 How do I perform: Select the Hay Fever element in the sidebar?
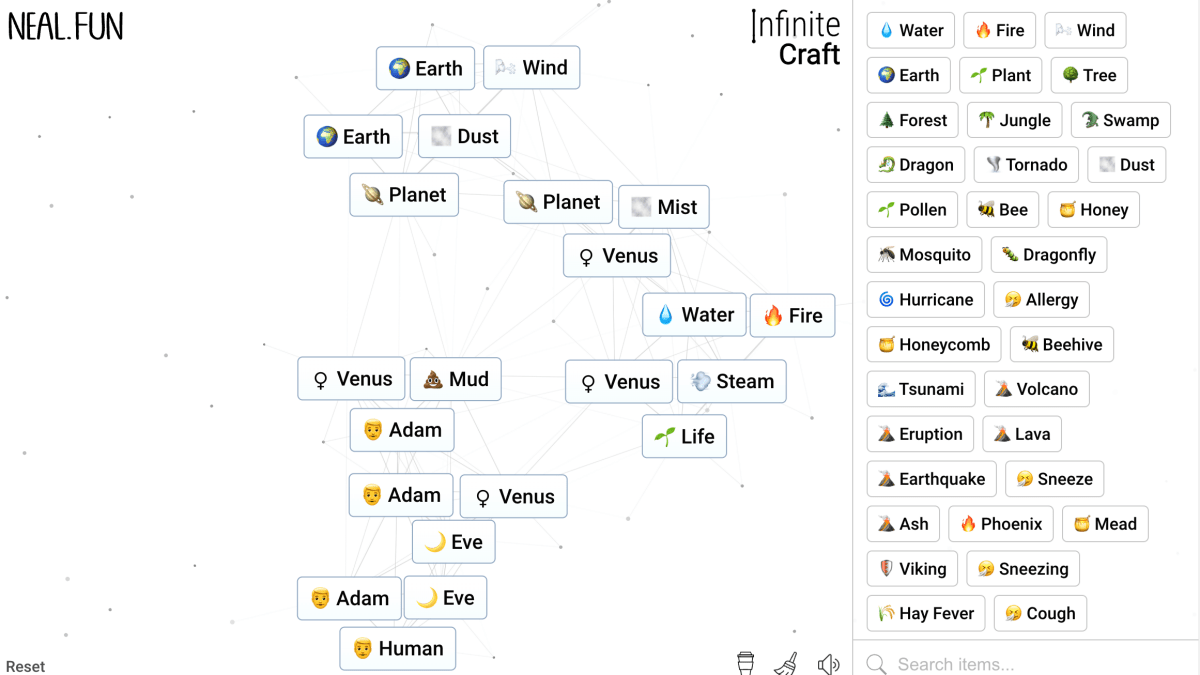pyautogui.click(x=925, y=613)
